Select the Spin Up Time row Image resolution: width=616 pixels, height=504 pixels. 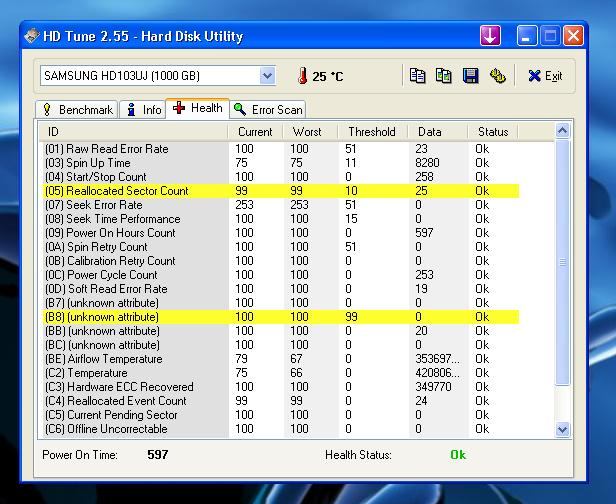point(281,163)
